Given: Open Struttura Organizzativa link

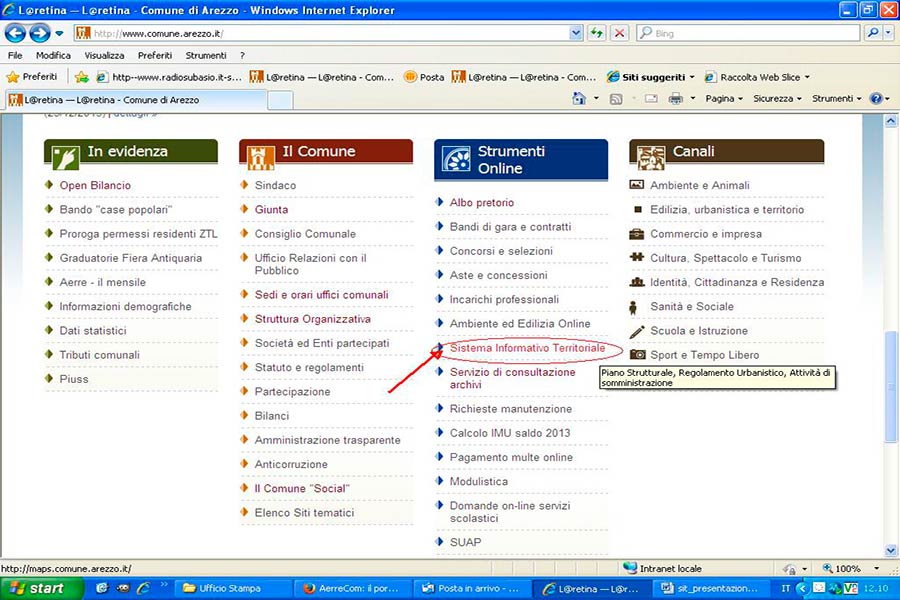Looking at the screenshot, I should (313, 319).
